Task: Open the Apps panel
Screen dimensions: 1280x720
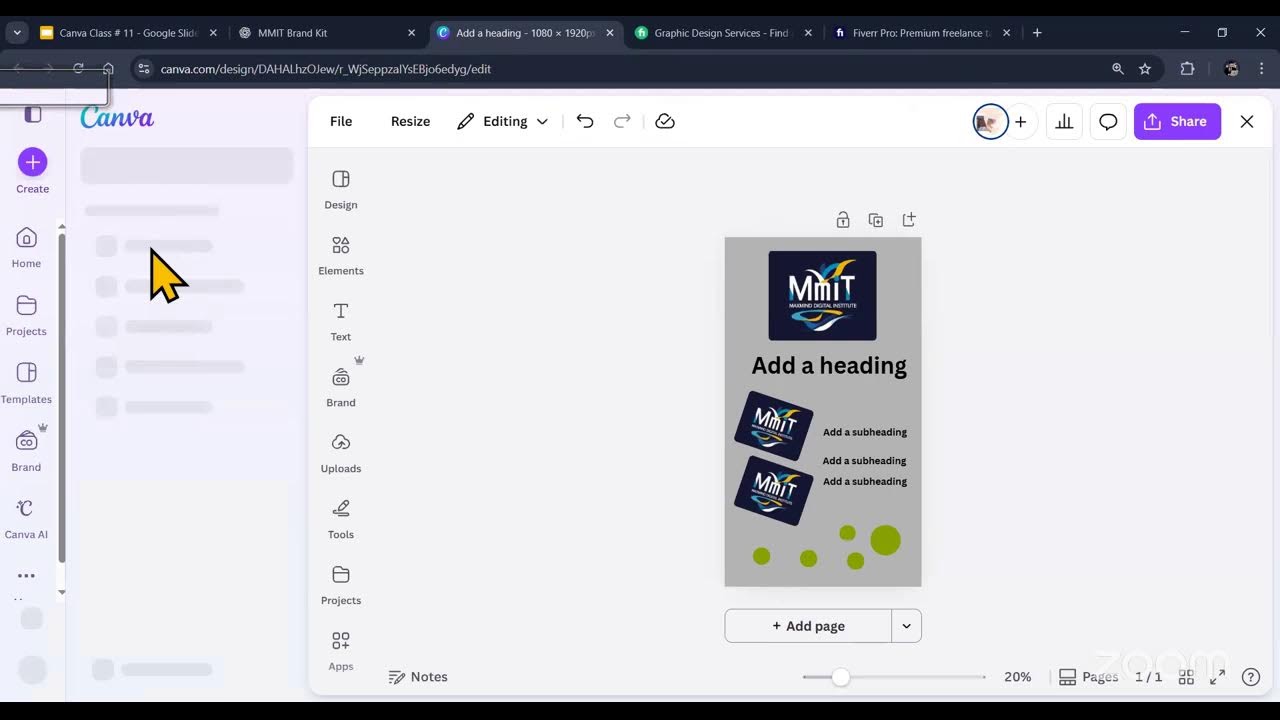Action: coord(341,651)
